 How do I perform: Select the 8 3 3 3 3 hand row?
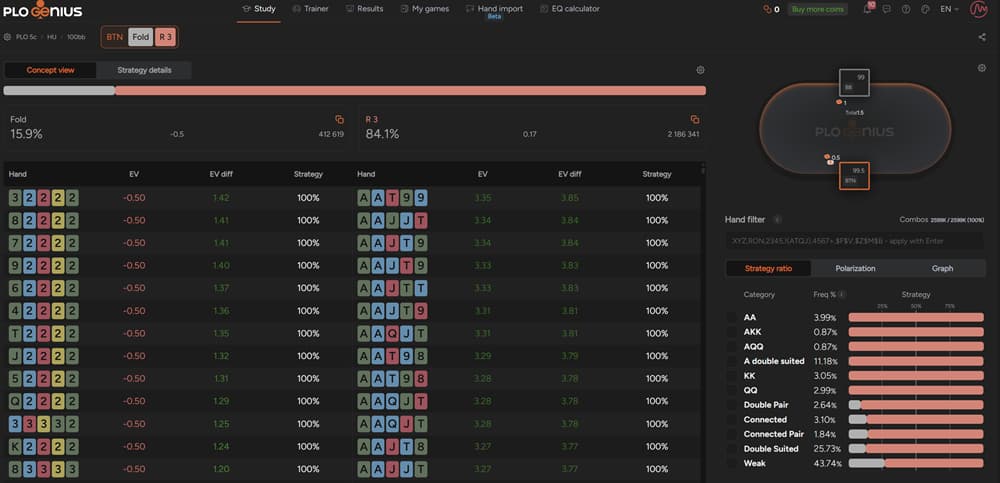[177, 469]
